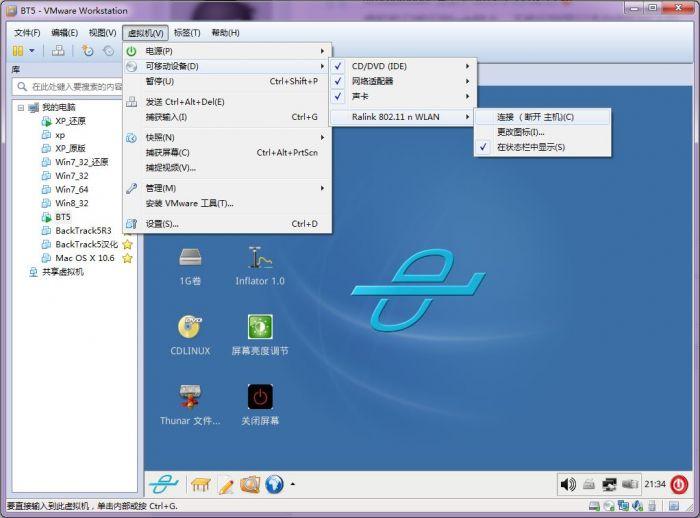700x518 pixels.
Task: Choose 捕捉视频(V)... entry
Action: pyautogui.click(x=227, y=168)
